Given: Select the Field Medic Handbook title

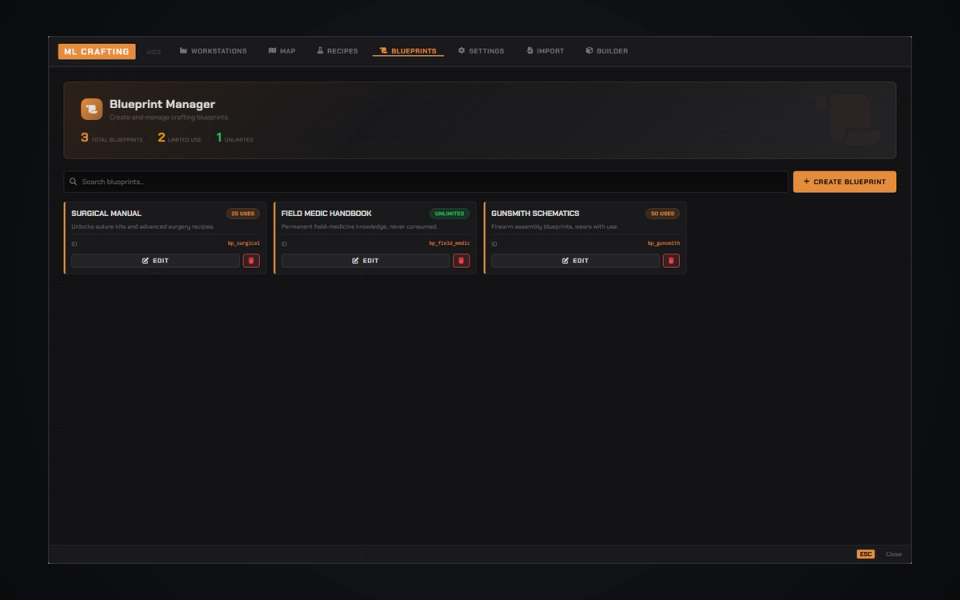Looking at the screenshot, I should tap(326, 214).
